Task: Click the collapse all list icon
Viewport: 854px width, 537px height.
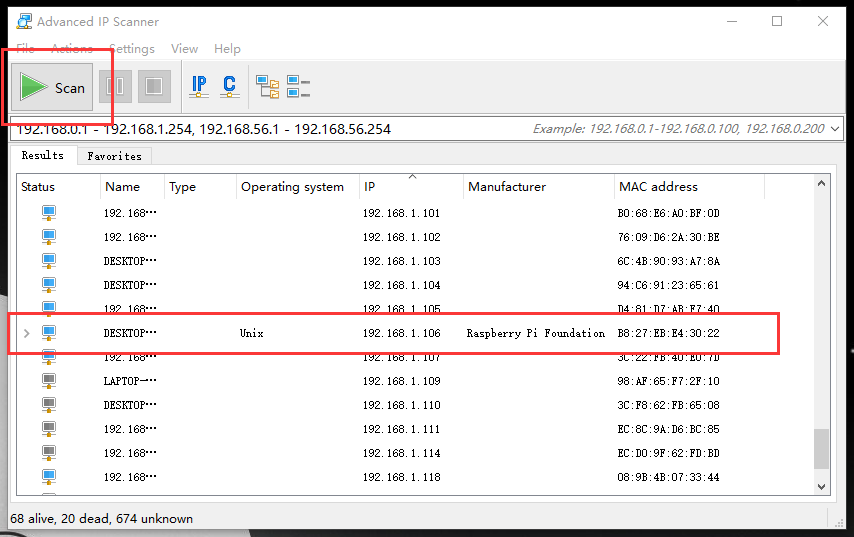Action: pos(298,87)
